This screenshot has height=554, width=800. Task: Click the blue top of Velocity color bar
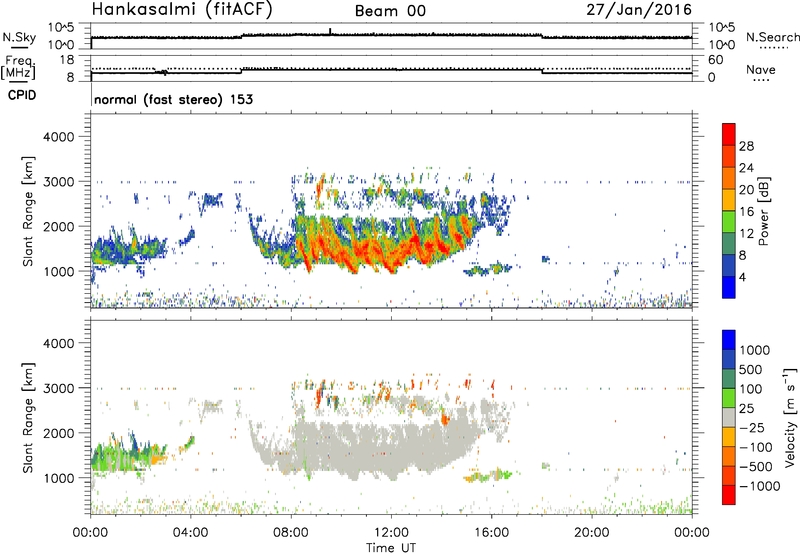coord(729,340)
